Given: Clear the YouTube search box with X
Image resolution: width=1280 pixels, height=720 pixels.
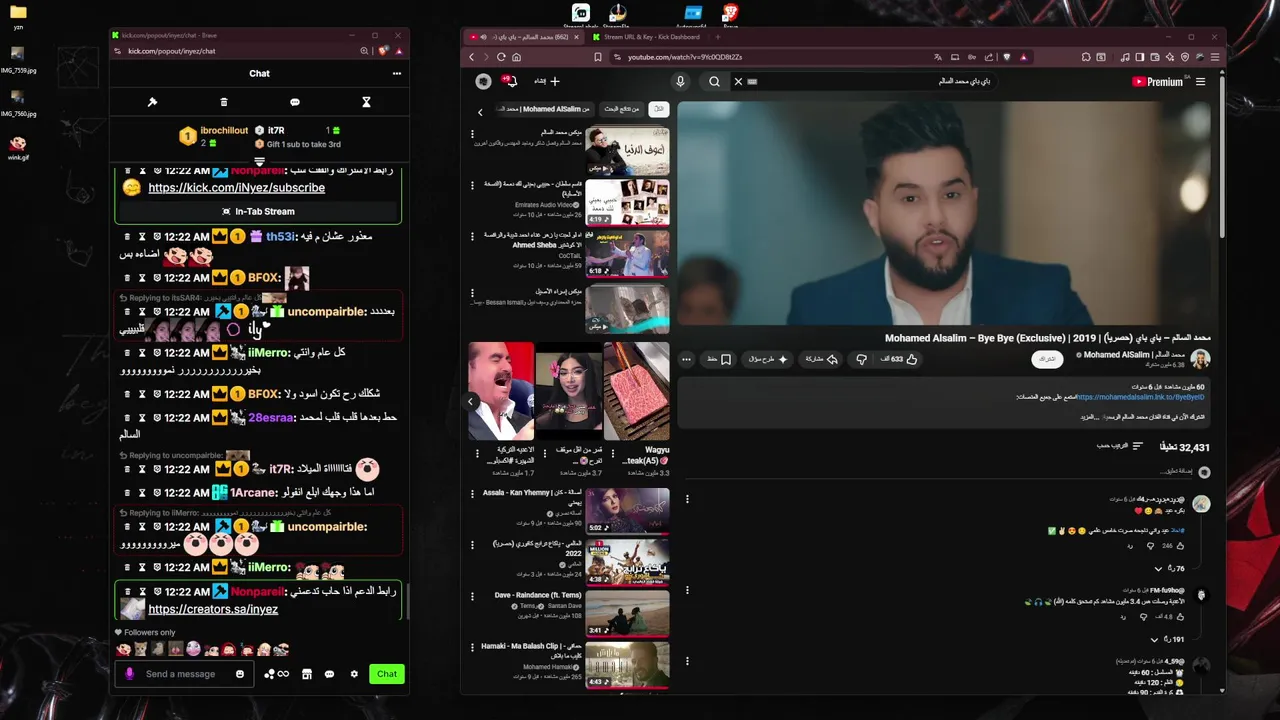Looking at the screenshot, I should (738, 82).
